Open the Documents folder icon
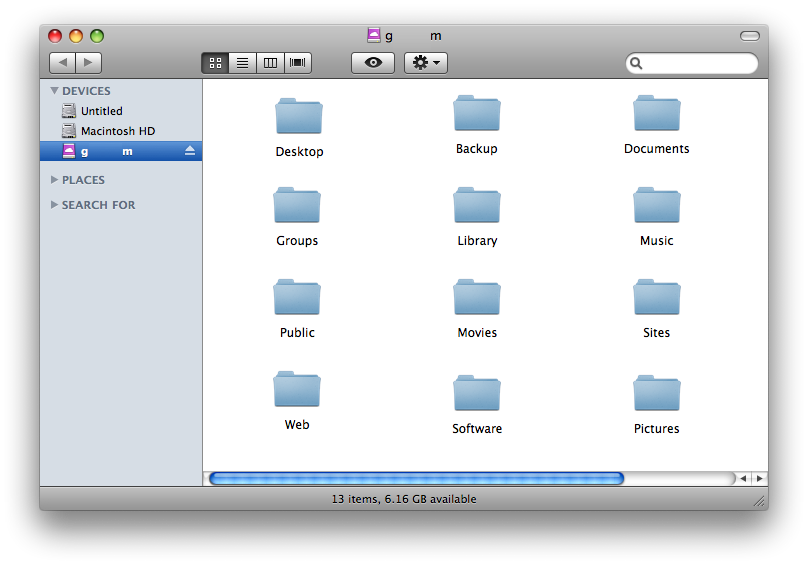This screenshot has height=565, width=808. (656, 114)
